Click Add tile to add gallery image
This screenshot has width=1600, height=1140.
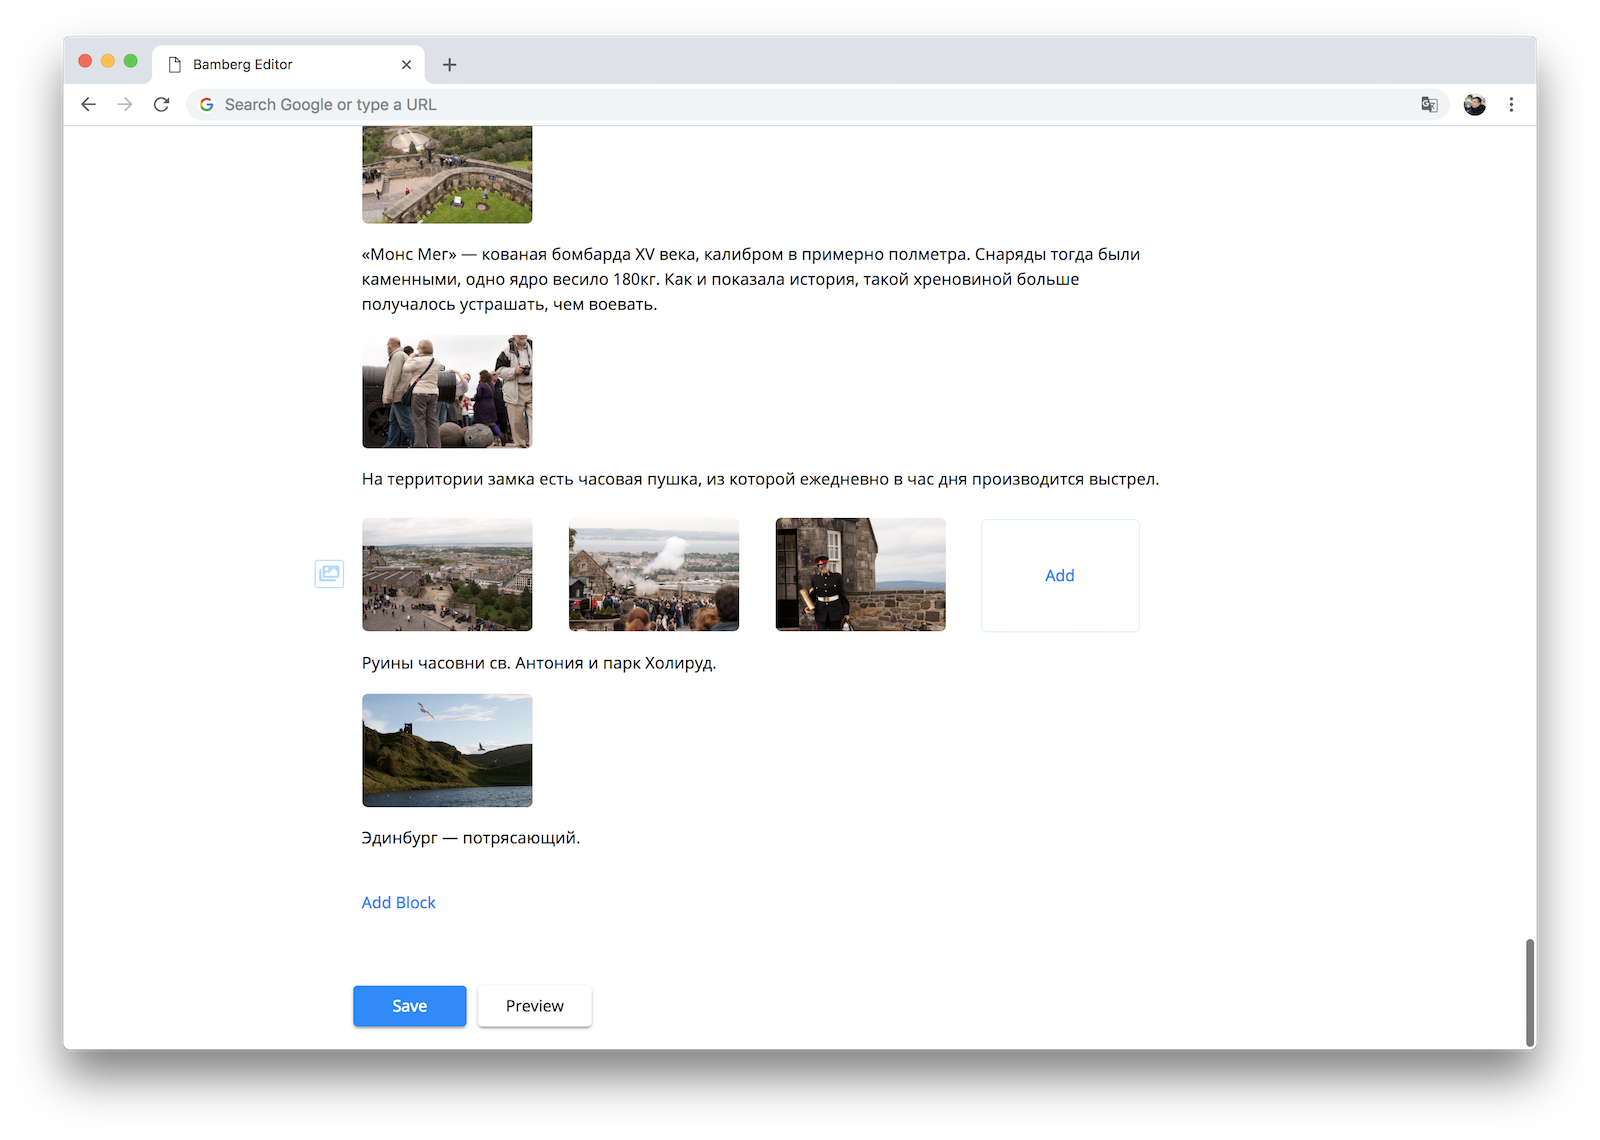click(1060, 575)
